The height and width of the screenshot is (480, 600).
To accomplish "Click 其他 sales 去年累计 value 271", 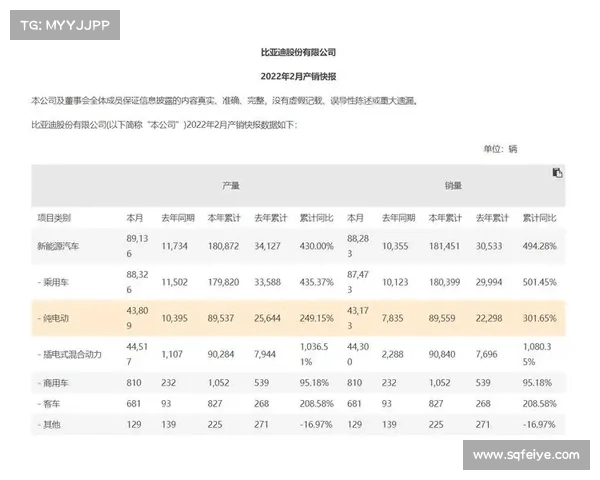I will (x=483, y=424).
